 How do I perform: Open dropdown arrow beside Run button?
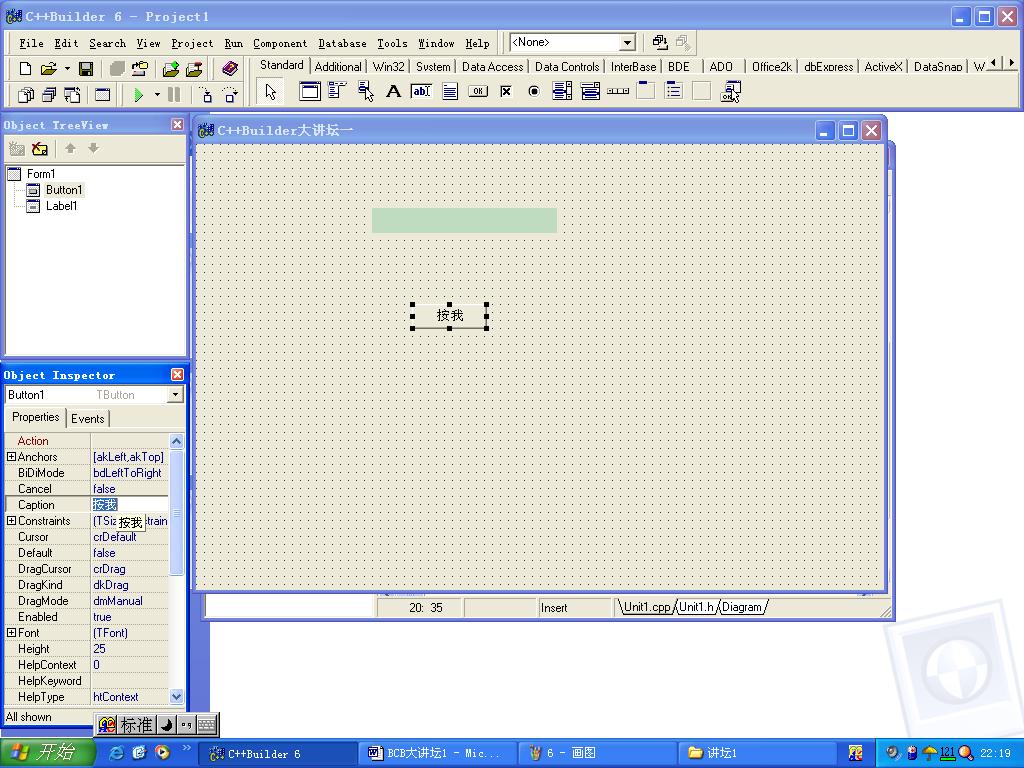coord(157,95)
